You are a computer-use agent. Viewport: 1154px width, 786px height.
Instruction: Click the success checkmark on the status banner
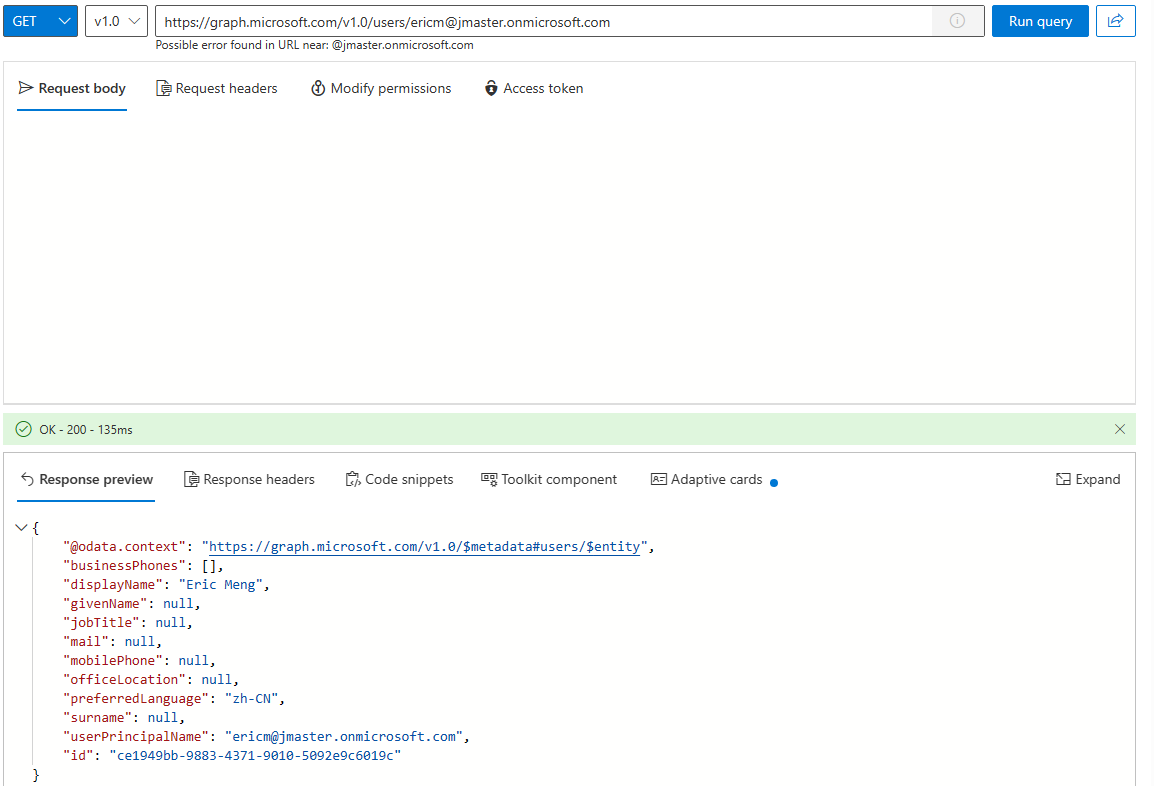pyautogui.click(x=22, y=428)
